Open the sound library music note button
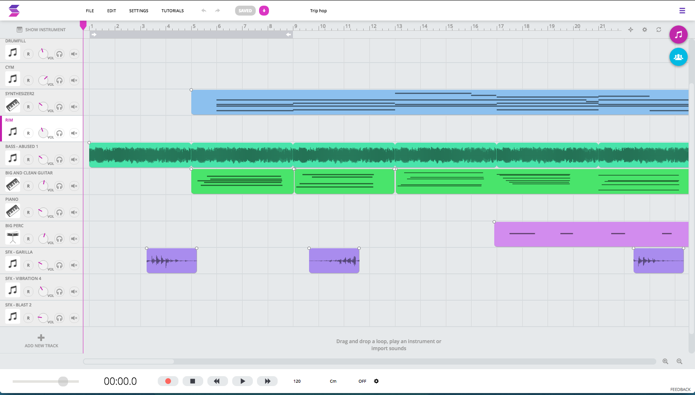This screenshot has height=395, width=695. click(678, 35)
